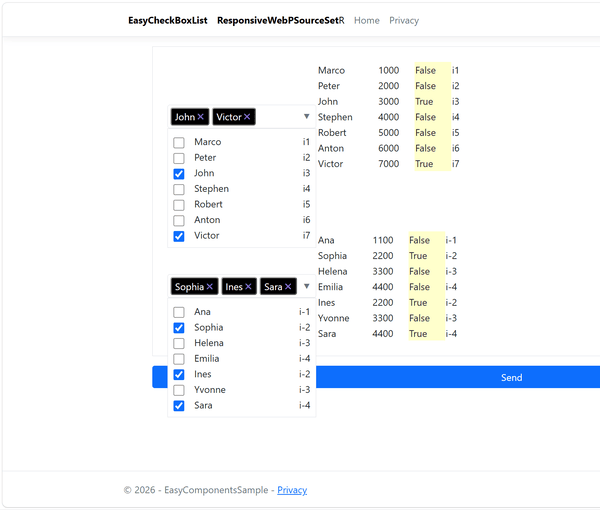Remove the Sophia tag with its x icon
600x510 pixels.
pyautogui.click(x=210, y=287)
